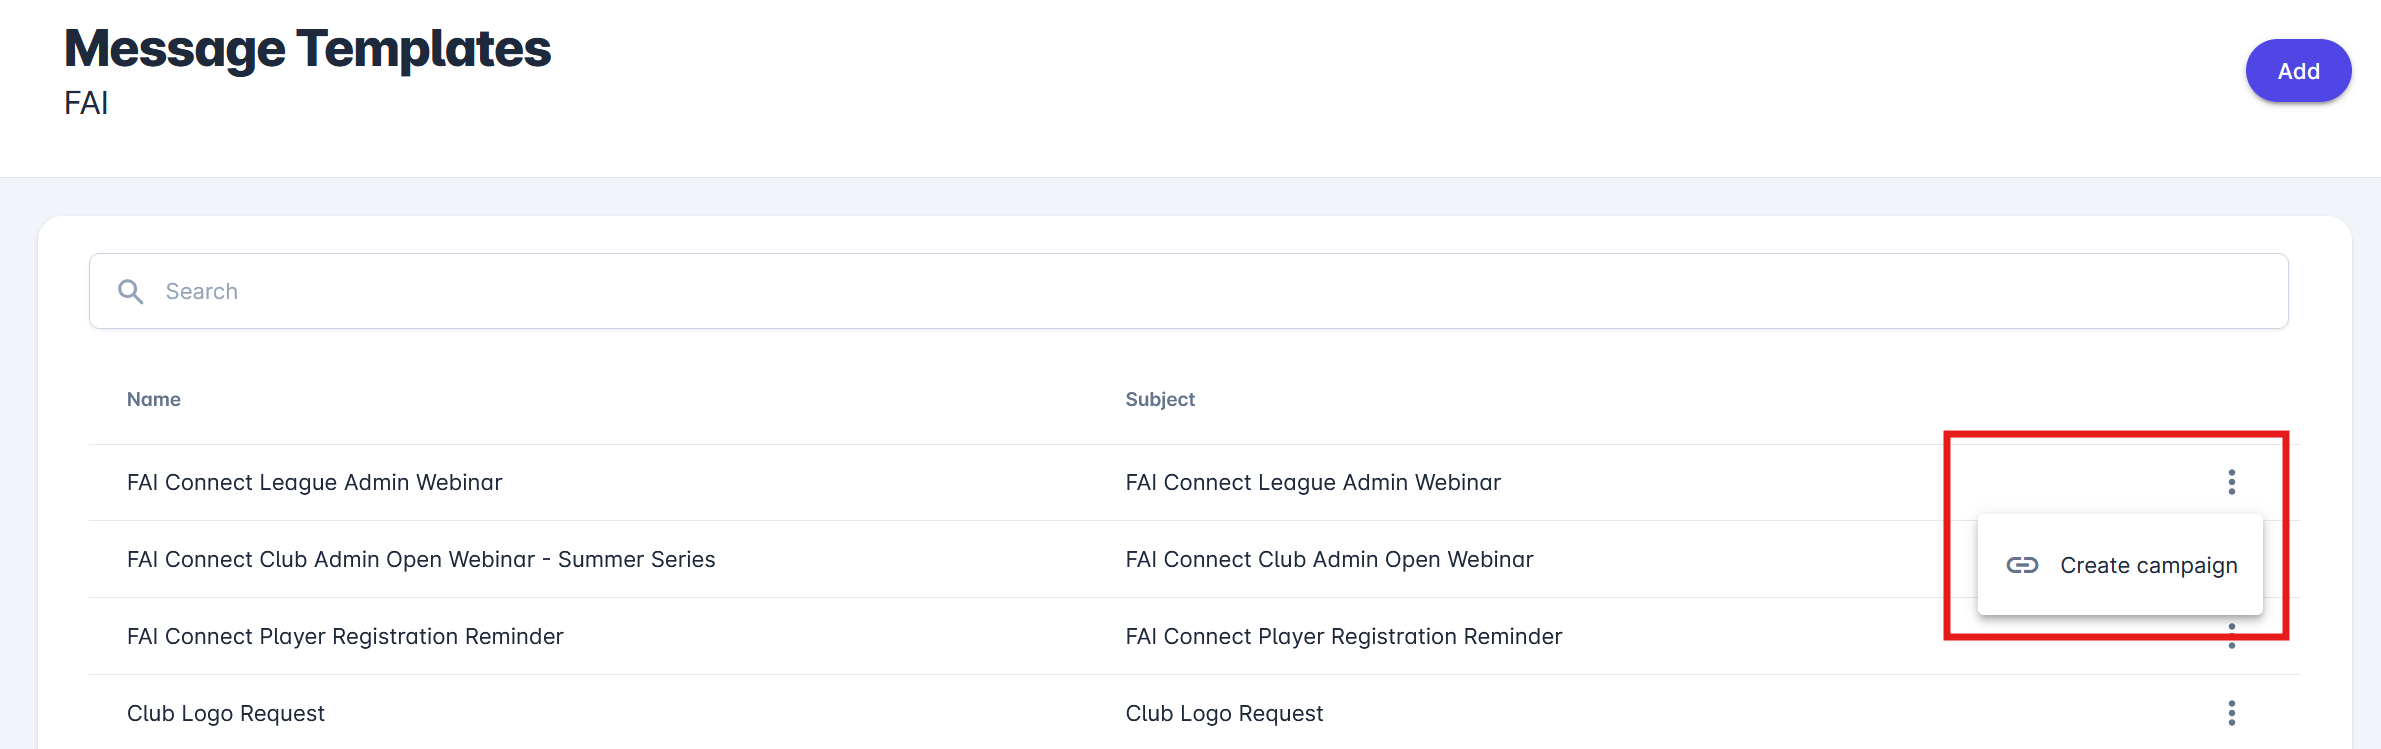This screenshot has width=2381, height=749.
Task: Click the Subject cell FAI Connect League Admin Webinar
Action: [1312, 482]
